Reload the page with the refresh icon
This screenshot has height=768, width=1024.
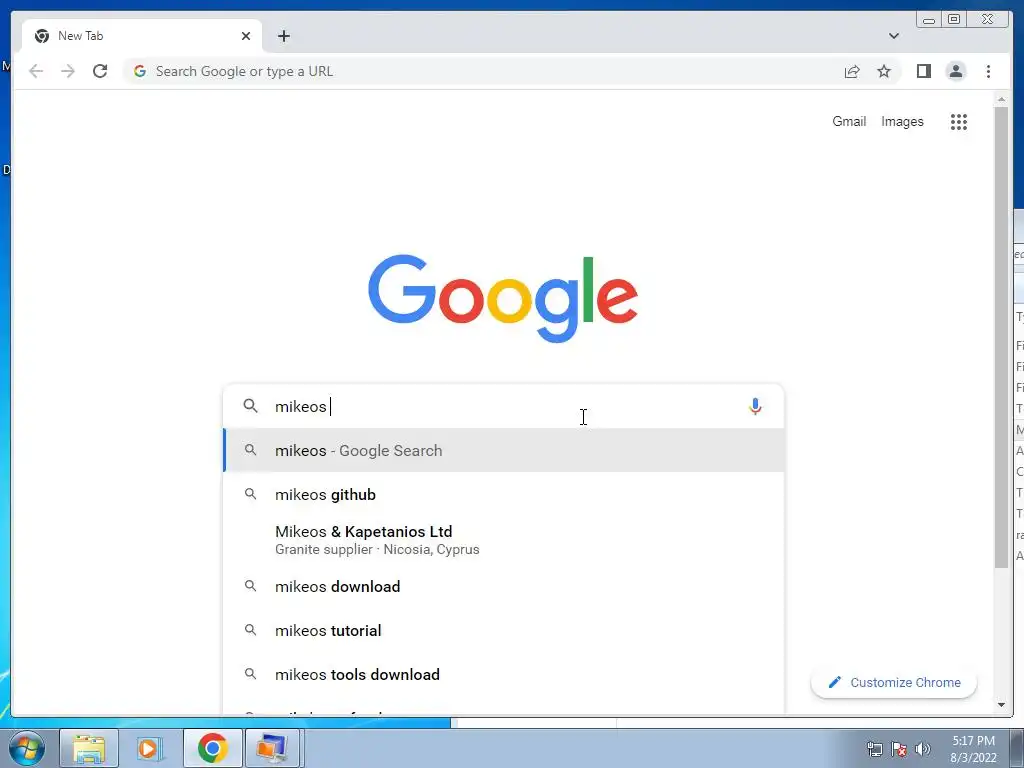coord(100,71)
